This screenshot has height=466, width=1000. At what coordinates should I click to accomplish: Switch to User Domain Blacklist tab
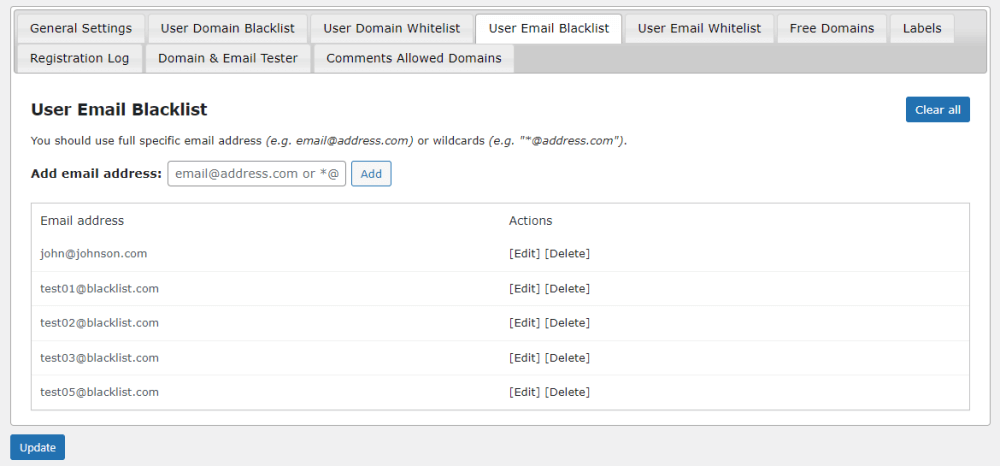(228, 28)
